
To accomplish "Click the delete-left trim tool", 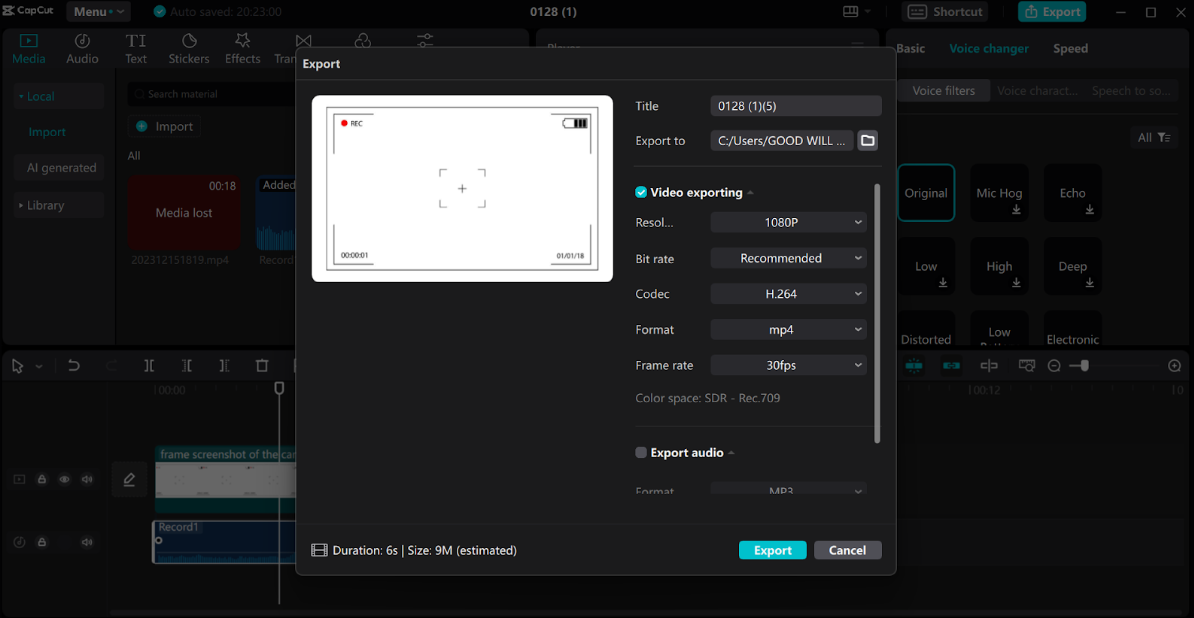I will 187,366.
